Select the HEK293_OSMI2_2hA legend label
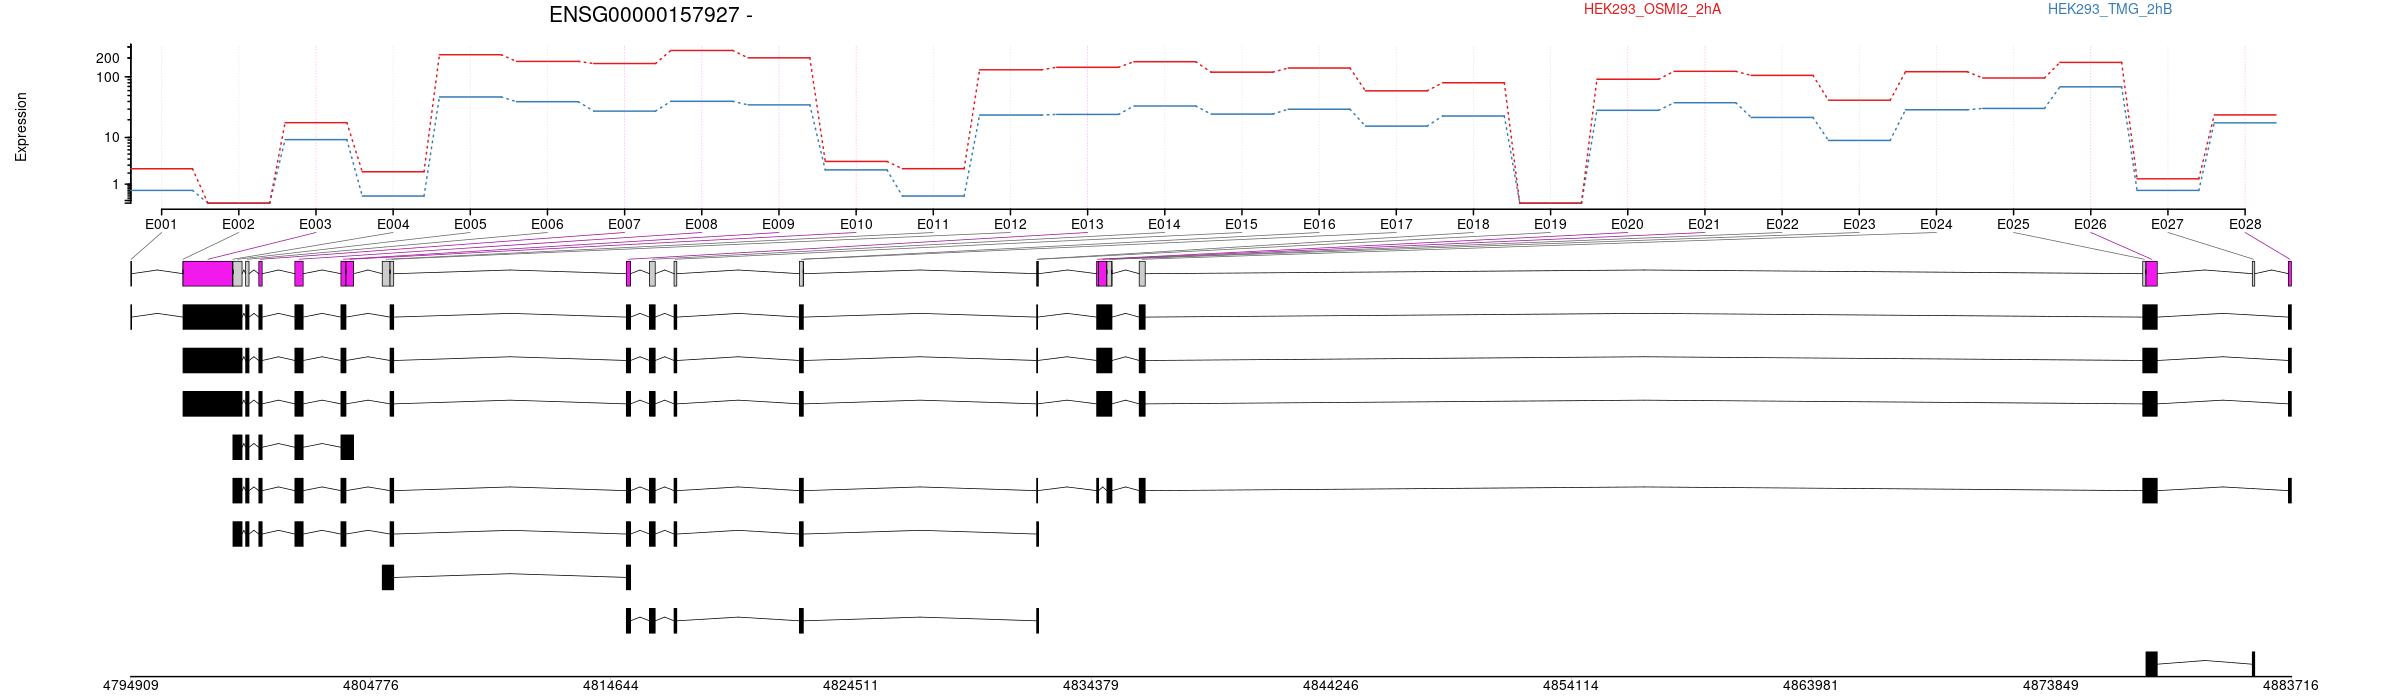2400x700 pixels. pos(1652,9)
